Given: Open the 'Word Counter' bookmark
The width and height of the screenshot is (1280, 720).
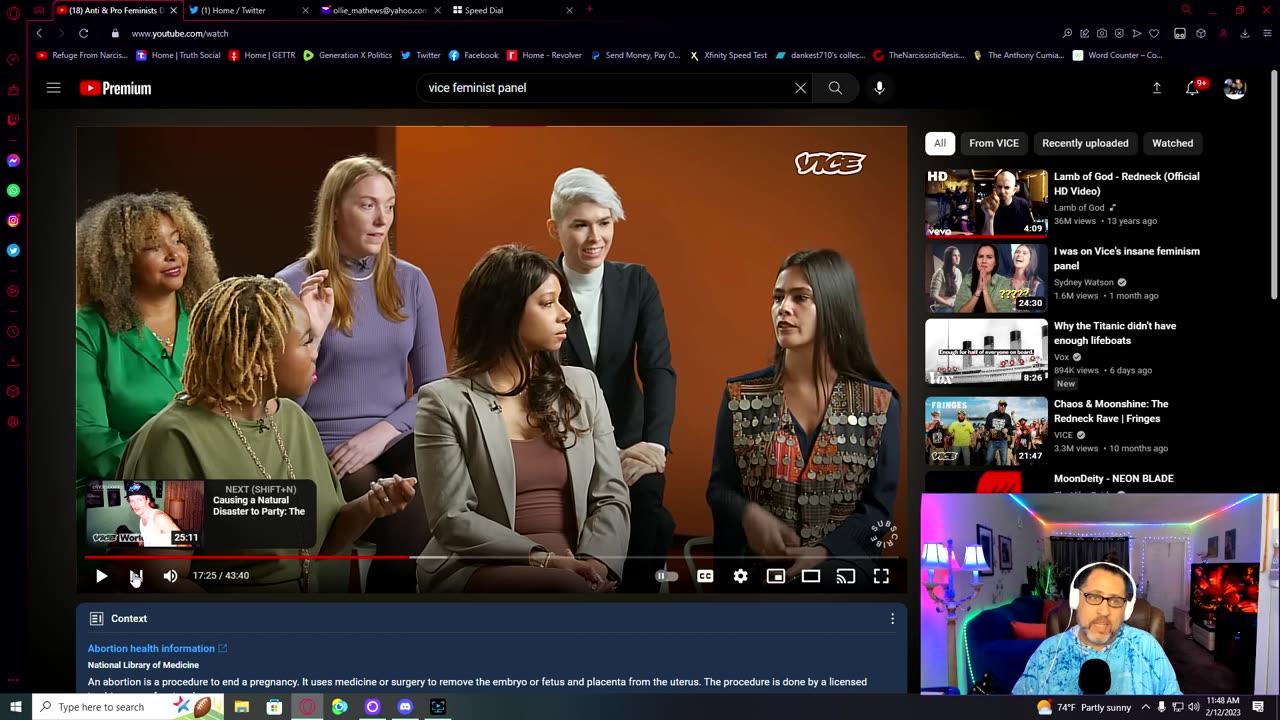Looking at the screenshot, I should coord(1117,55).
